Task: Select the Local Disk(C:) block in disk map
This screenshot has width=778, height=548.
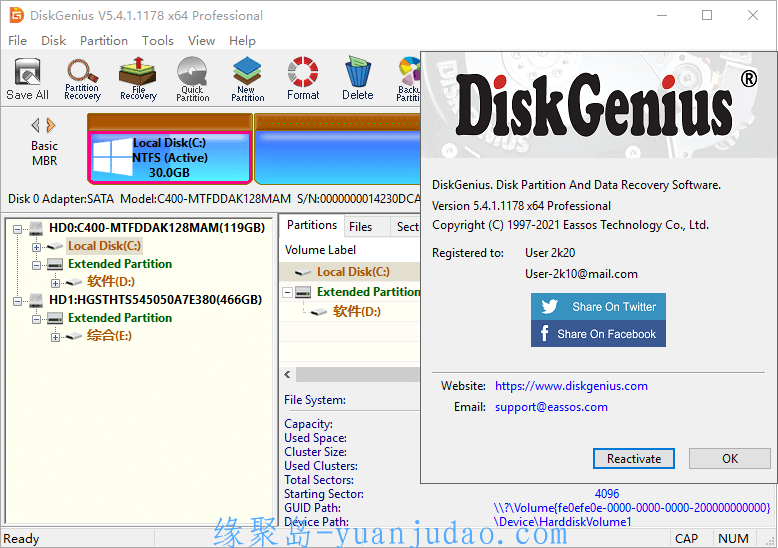Action: (x=169, y=157)
